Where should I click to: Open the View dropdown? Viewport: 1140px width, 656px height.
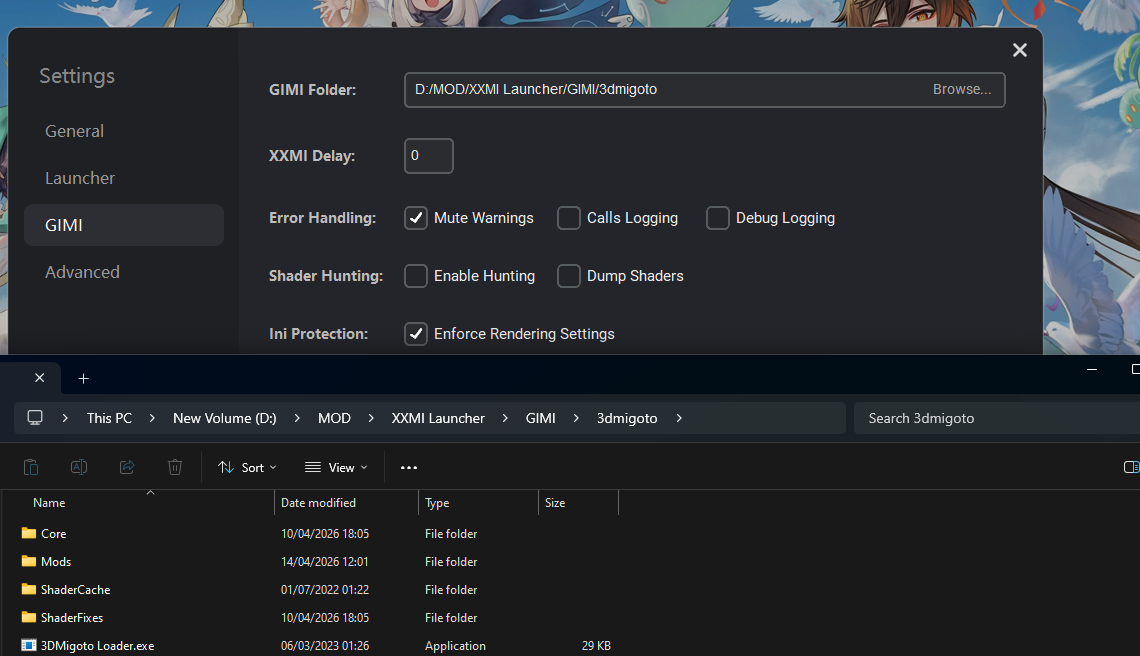(x=336, y=468)
